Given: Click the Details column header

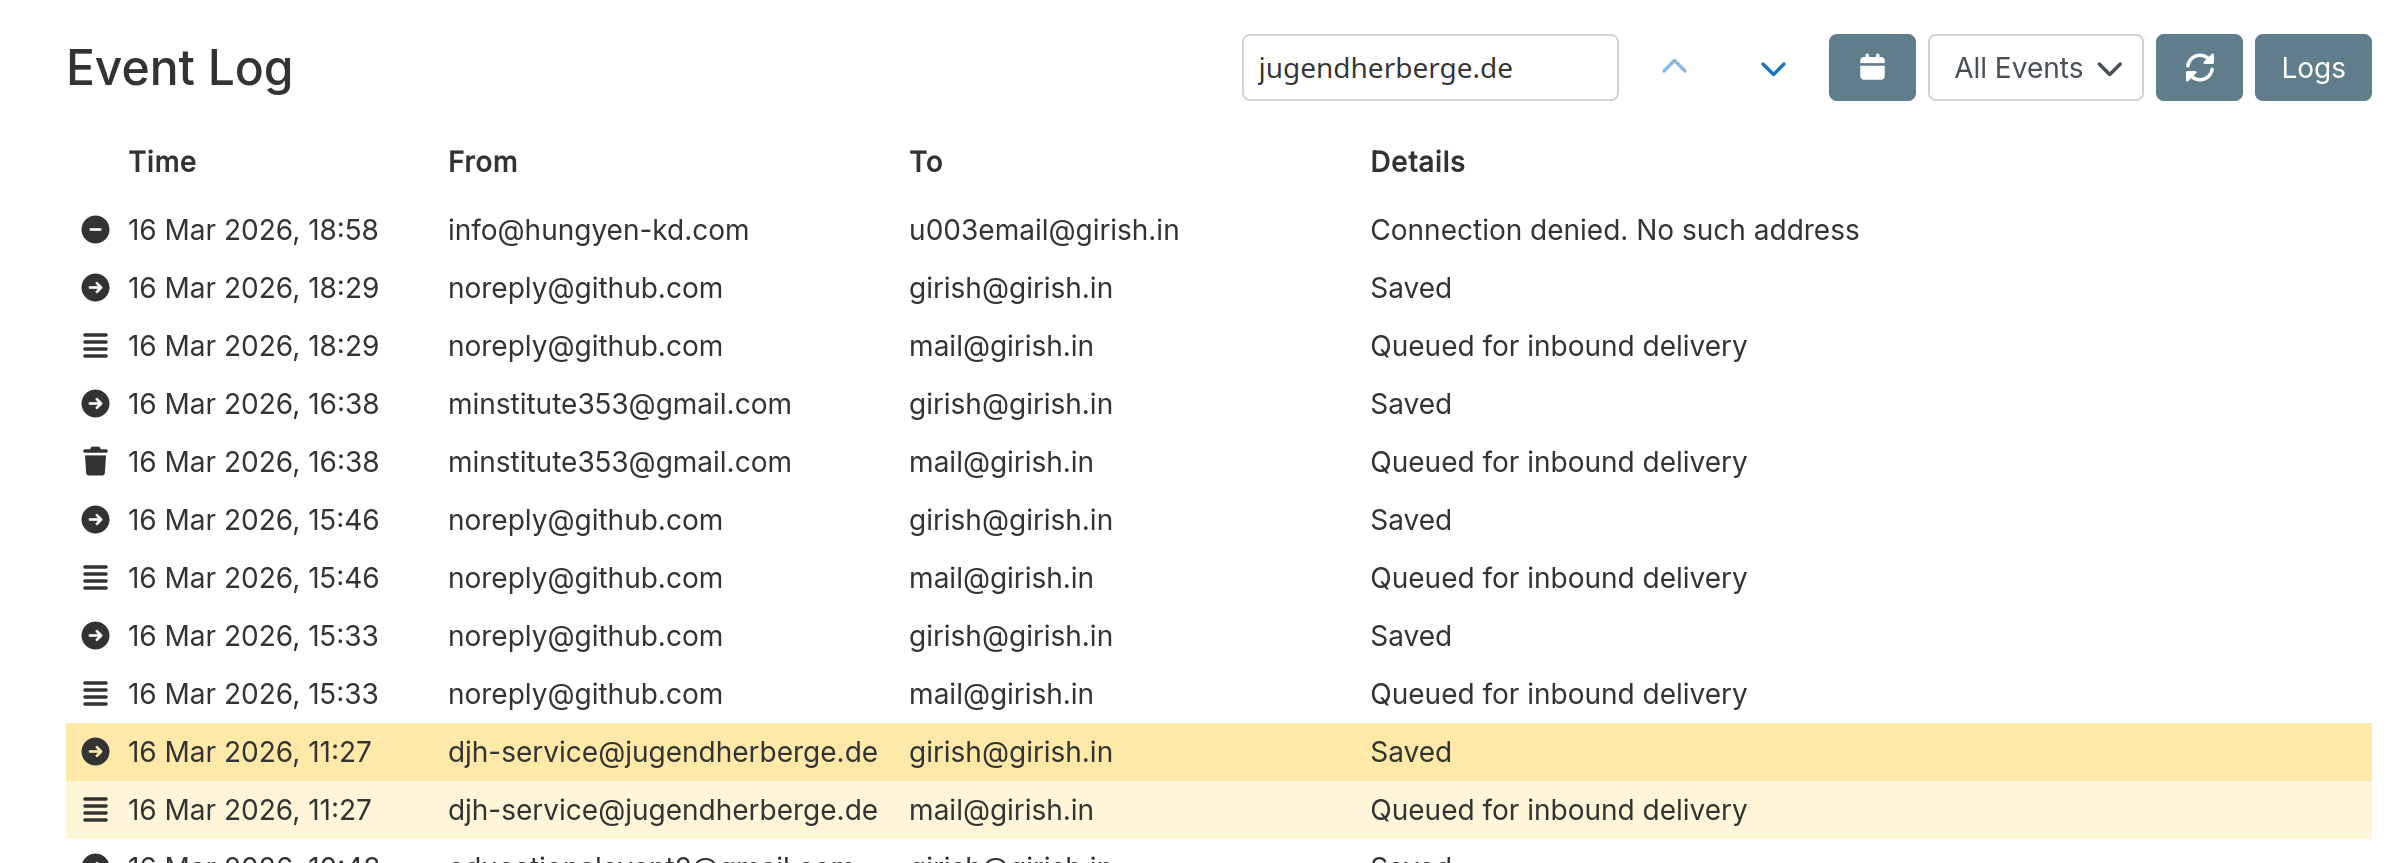Looking at the screenshot, I should pyautogui.click(x=1417, y=162).
